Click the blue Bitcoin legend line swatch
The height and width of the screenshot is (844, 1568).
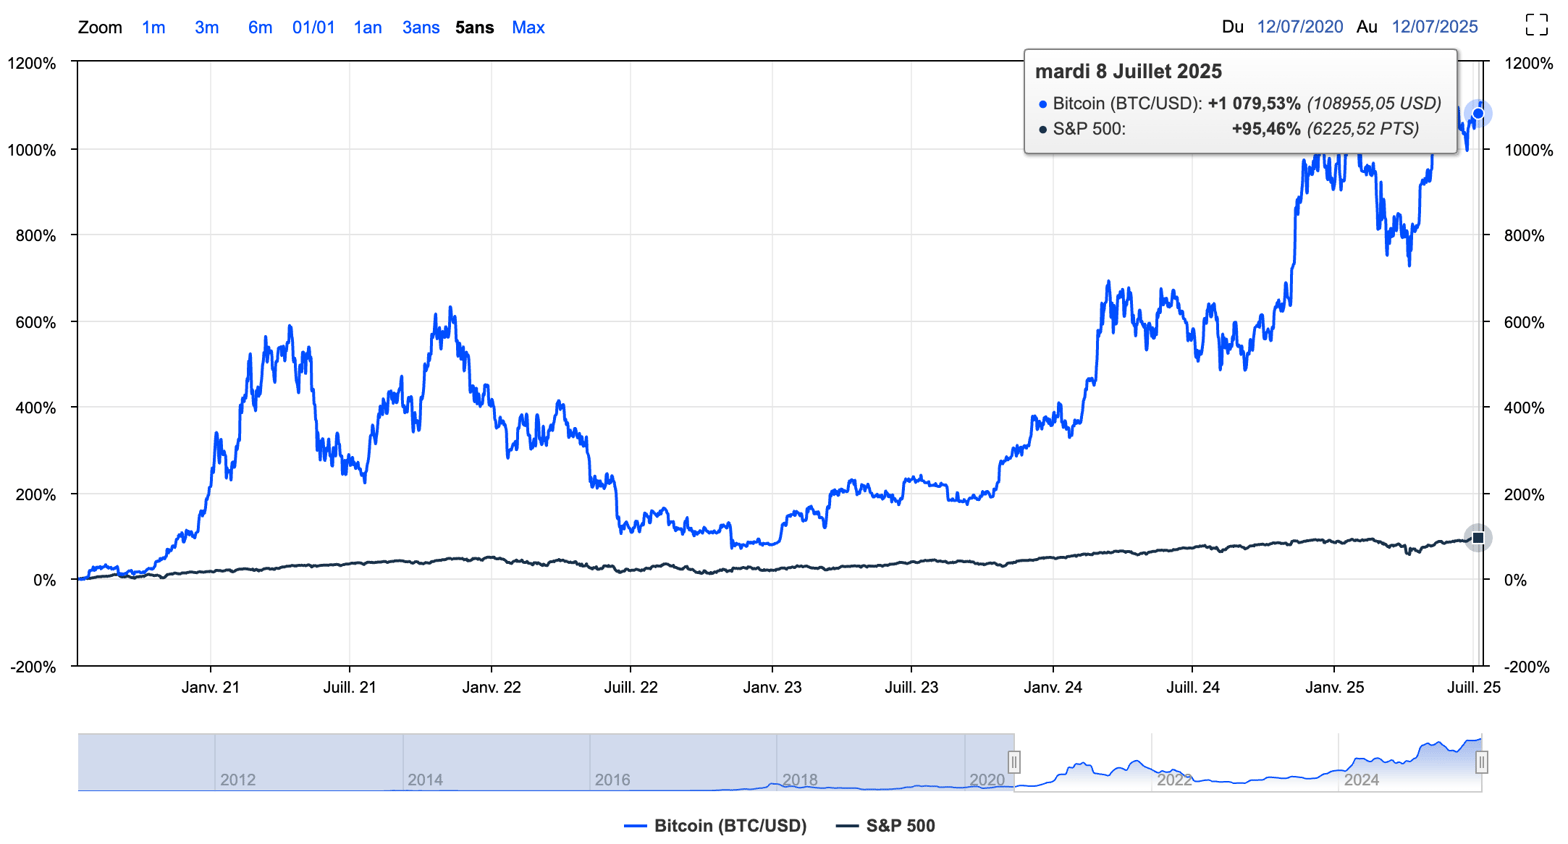pos(636,826)
